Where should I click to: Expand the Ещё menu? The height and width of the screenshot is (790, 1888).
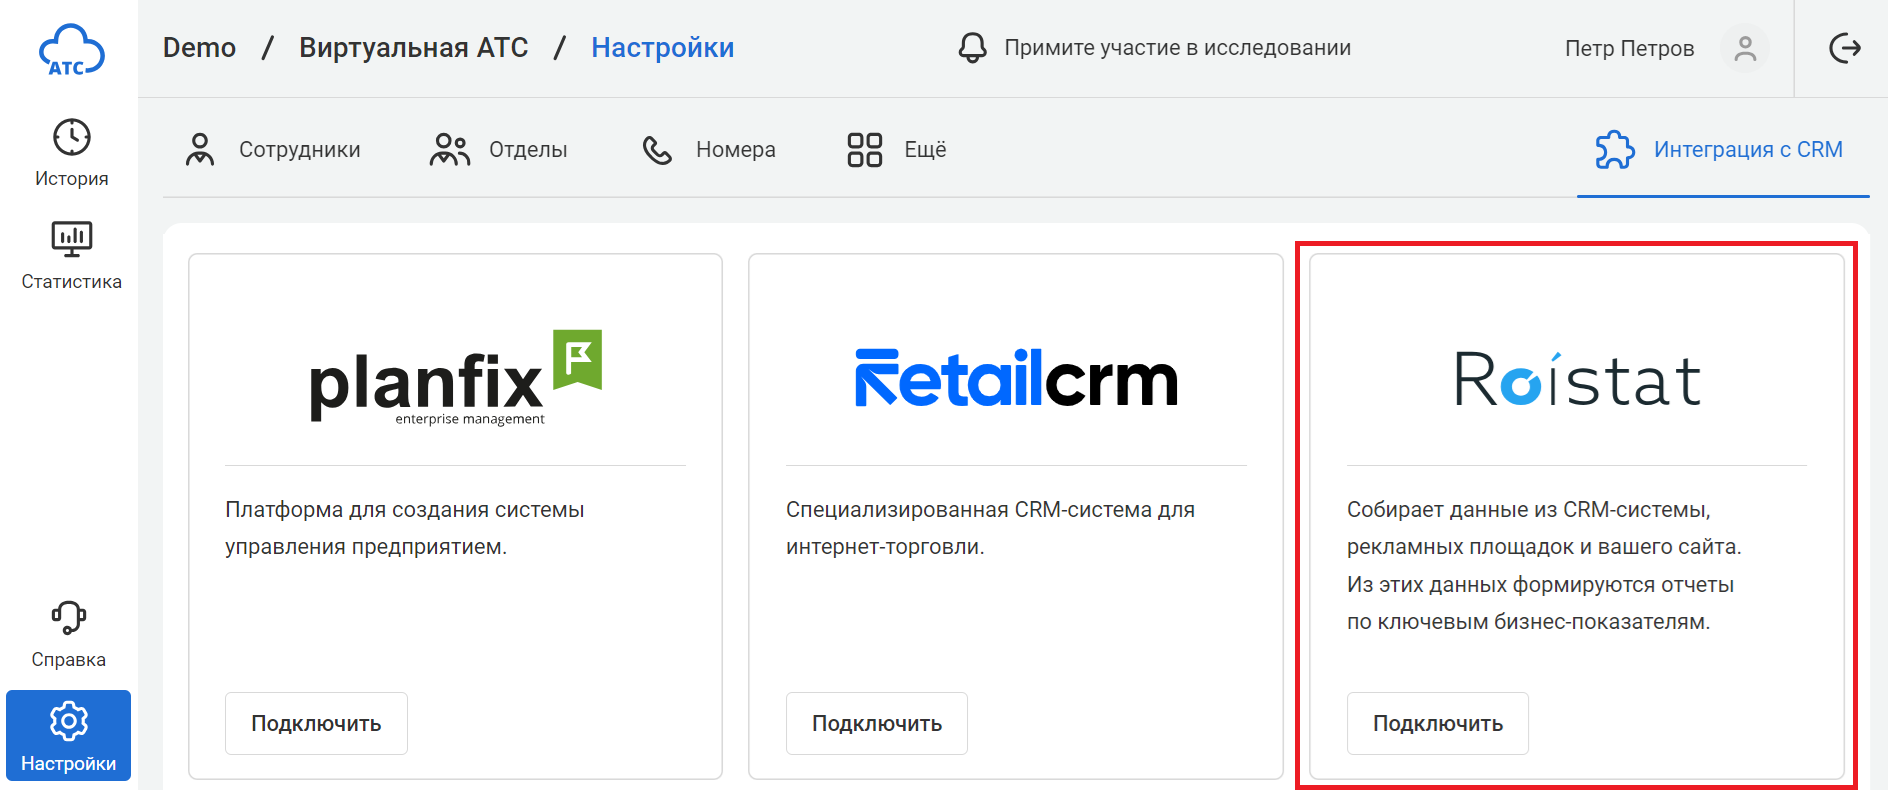pyautogui.click(x=896, y=150)
